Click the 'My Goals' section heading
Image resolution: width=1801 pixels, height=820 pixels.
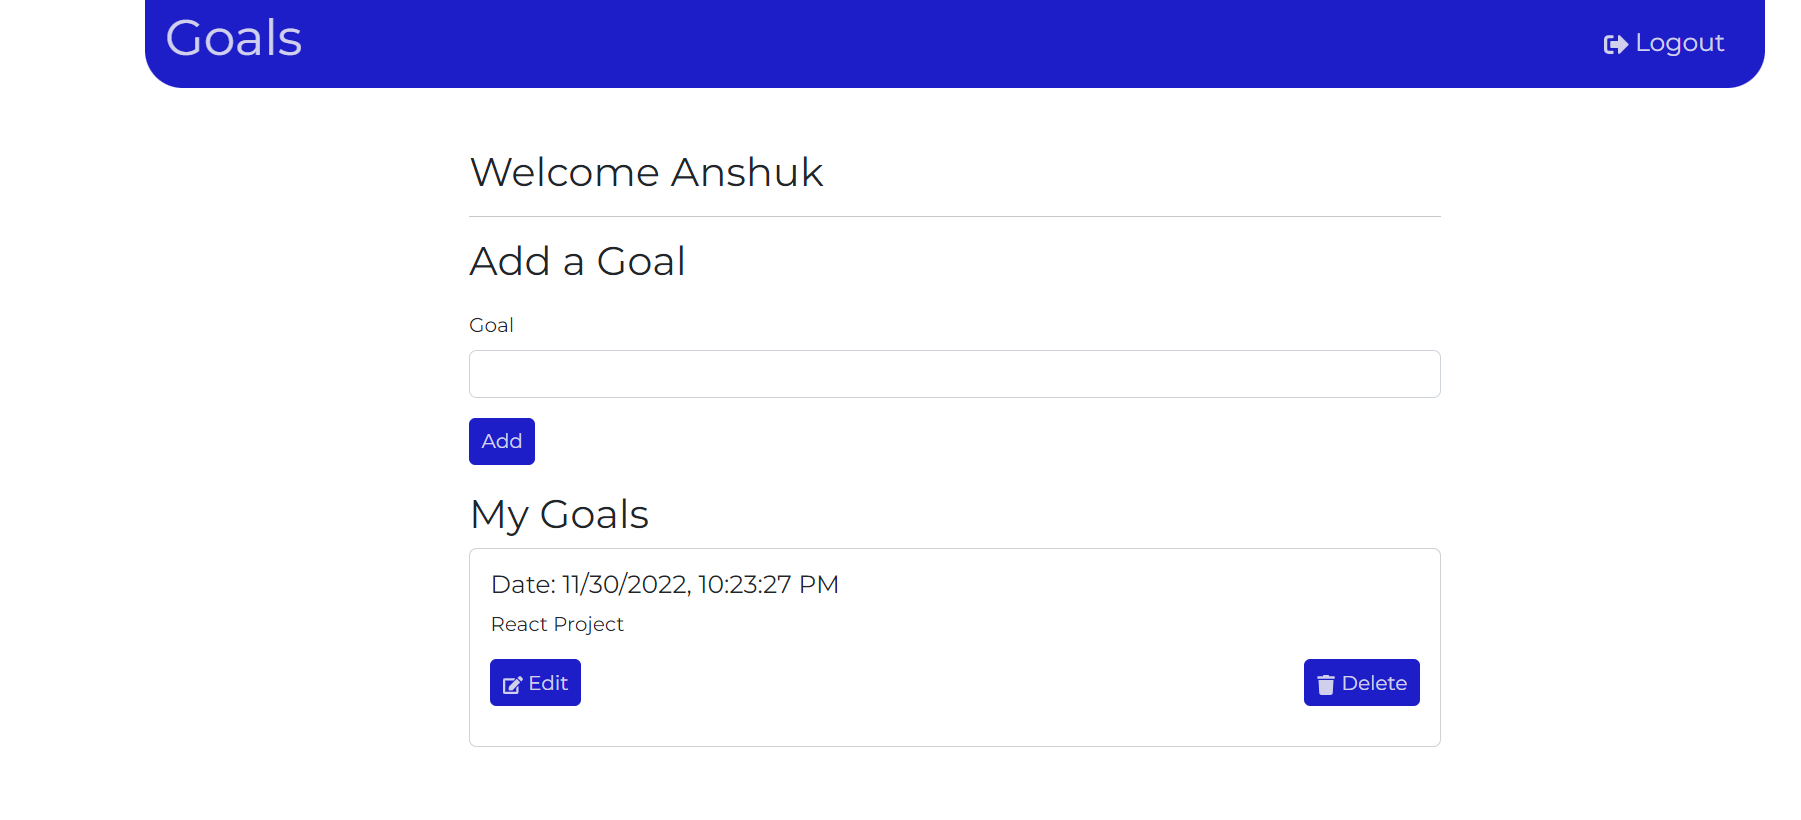tap(559, 514)
